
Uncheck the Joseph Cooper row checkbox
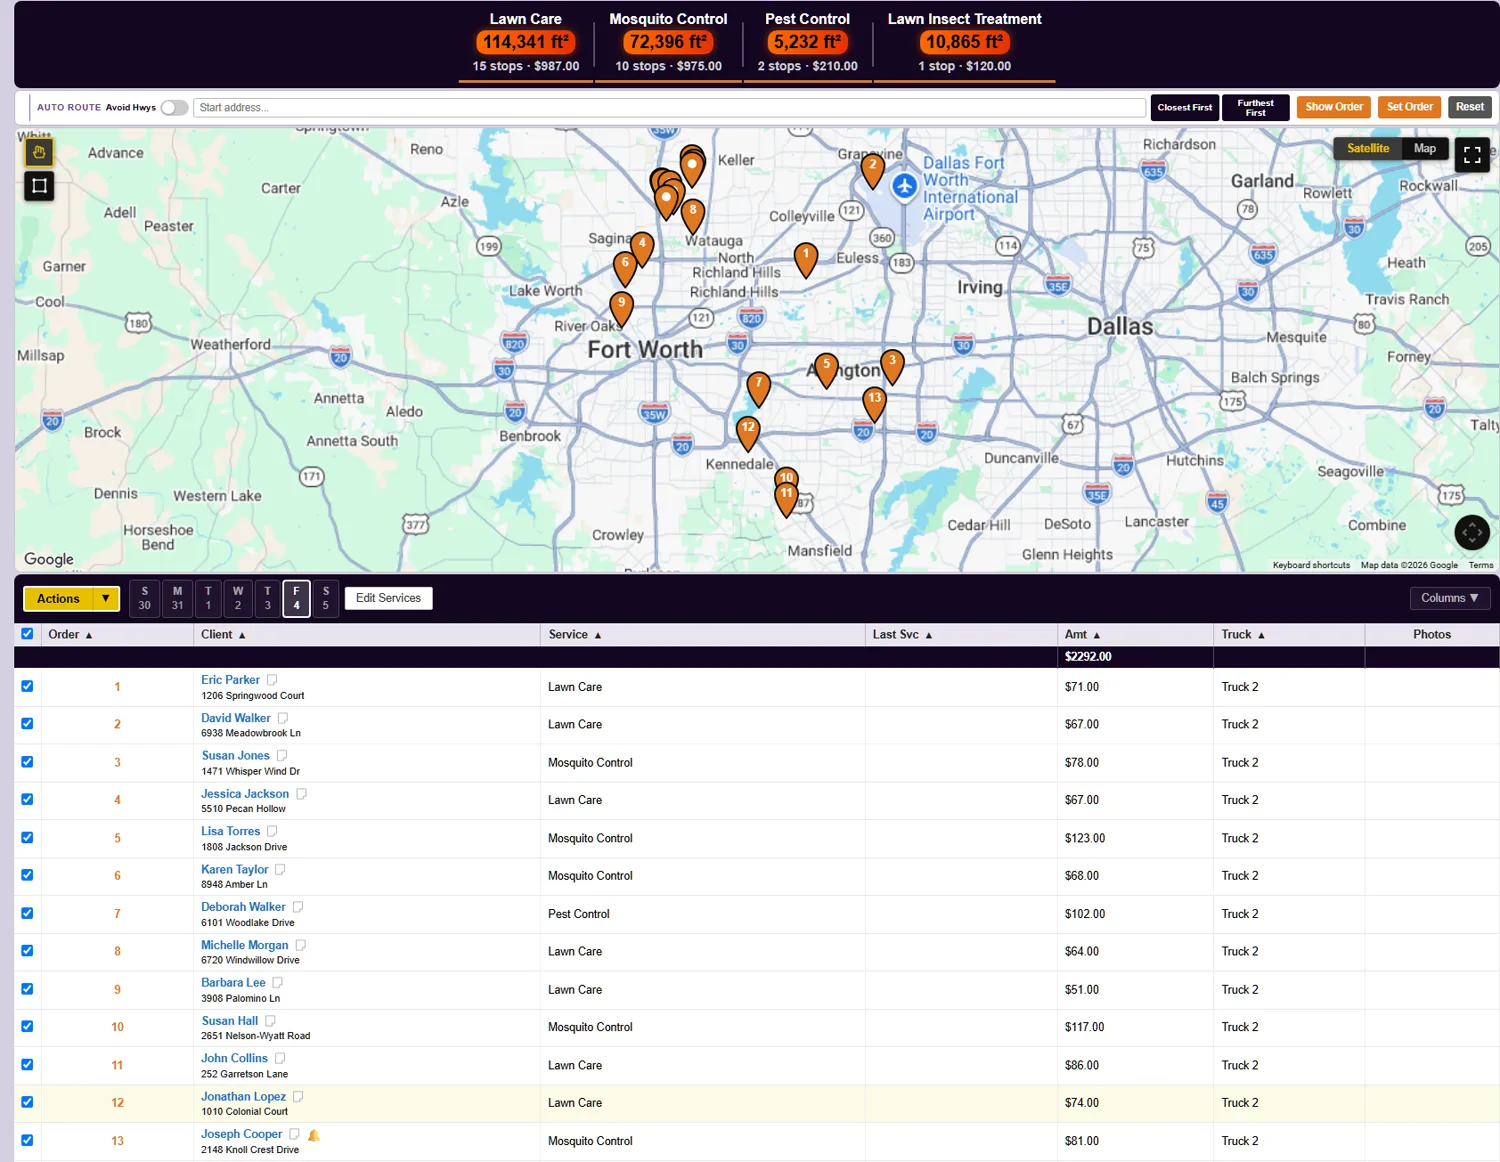27,1140
